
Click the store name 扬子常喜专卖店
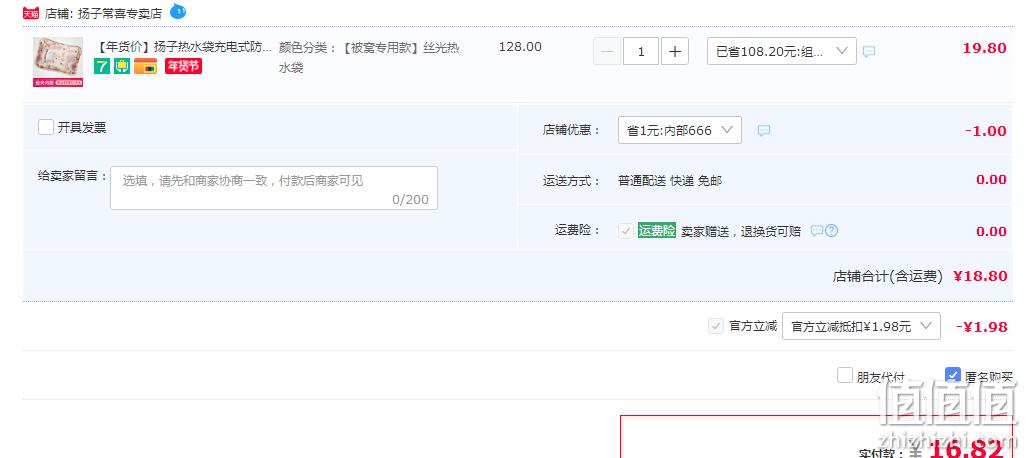(x=120, y=13)
